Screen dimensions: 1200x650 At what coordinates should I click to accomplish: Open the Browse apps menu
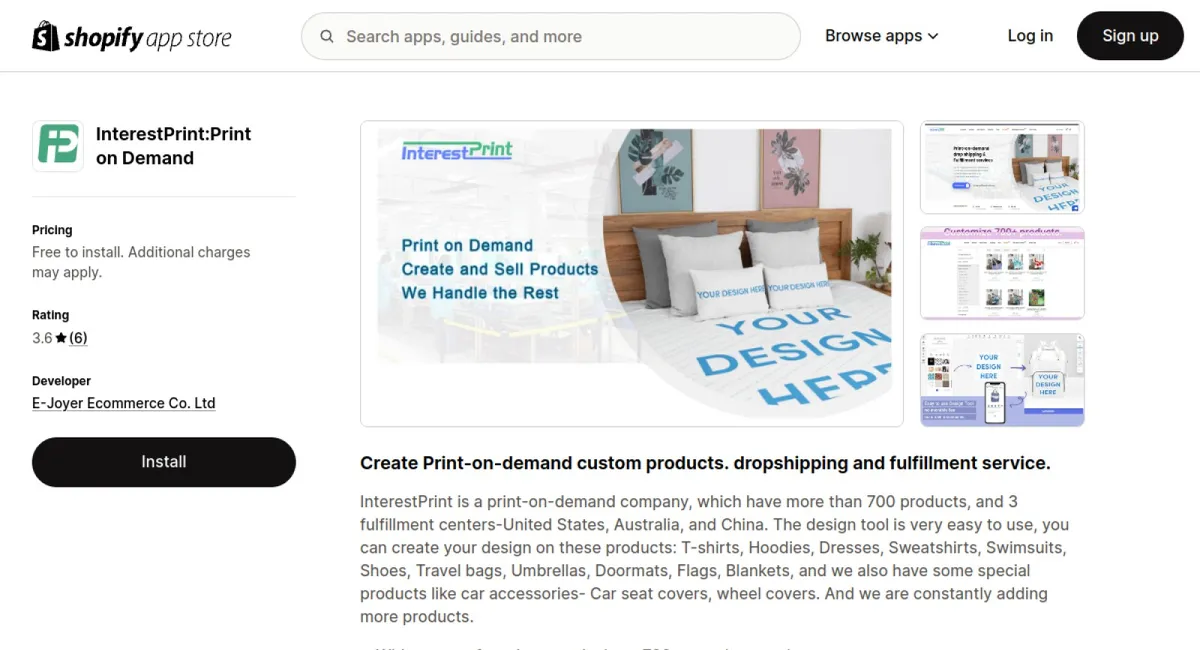point(882,36)
